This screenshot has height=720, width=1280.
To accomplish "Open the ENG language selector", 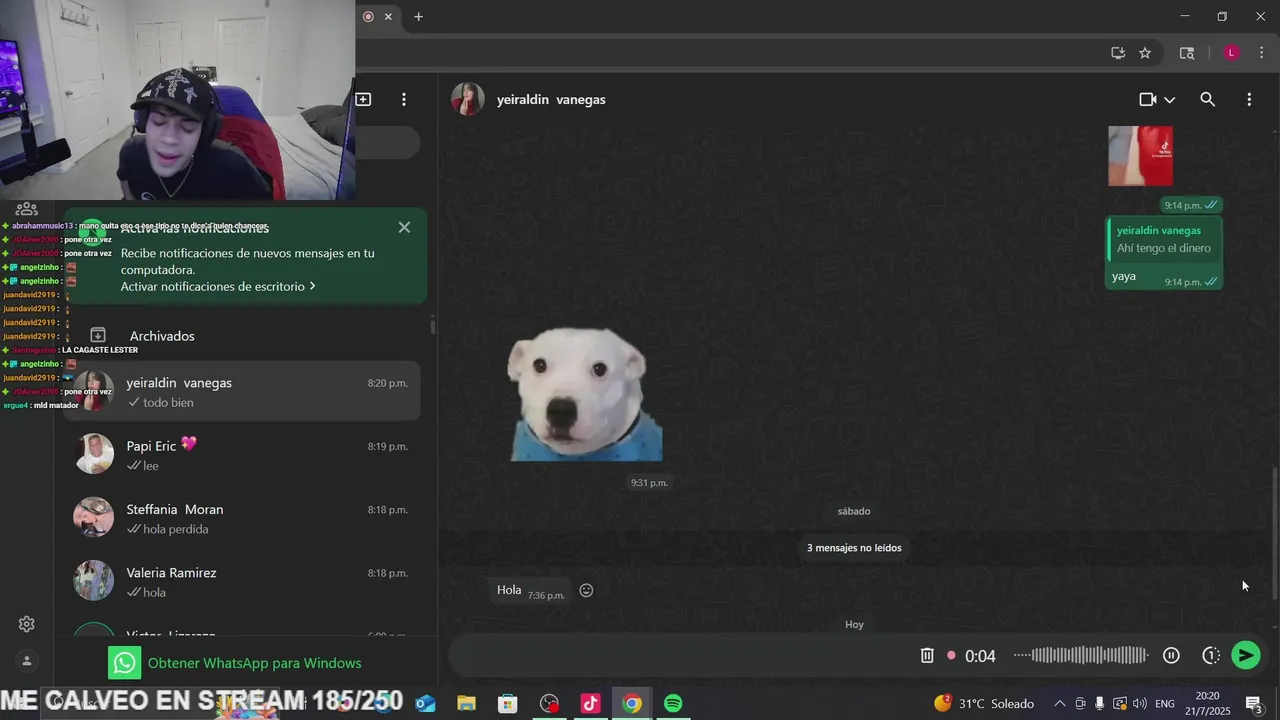I will 1165,704.
